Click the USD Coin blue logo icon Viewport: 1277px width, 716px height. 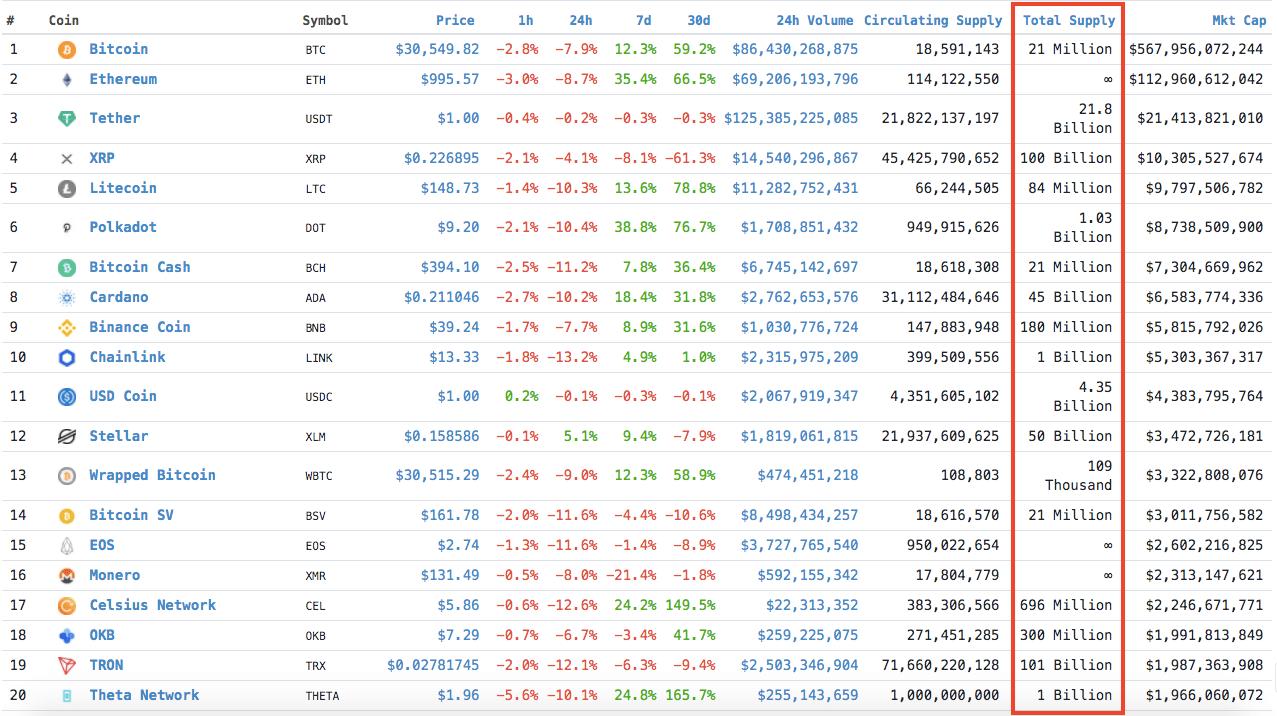pyautogui.click(x=67, y=397)
